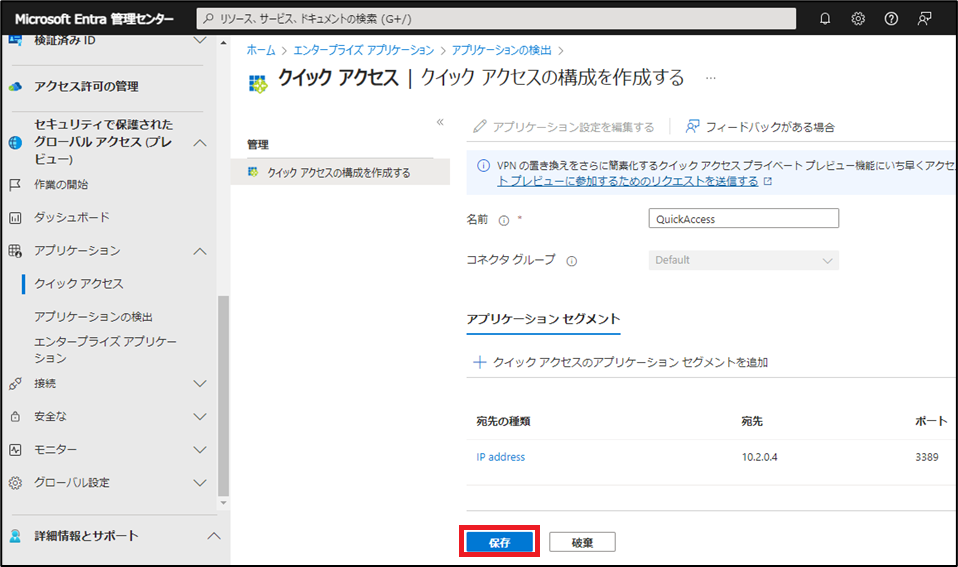
Task: Click the lock icon beside 安全な
Action: click(15, 417)
